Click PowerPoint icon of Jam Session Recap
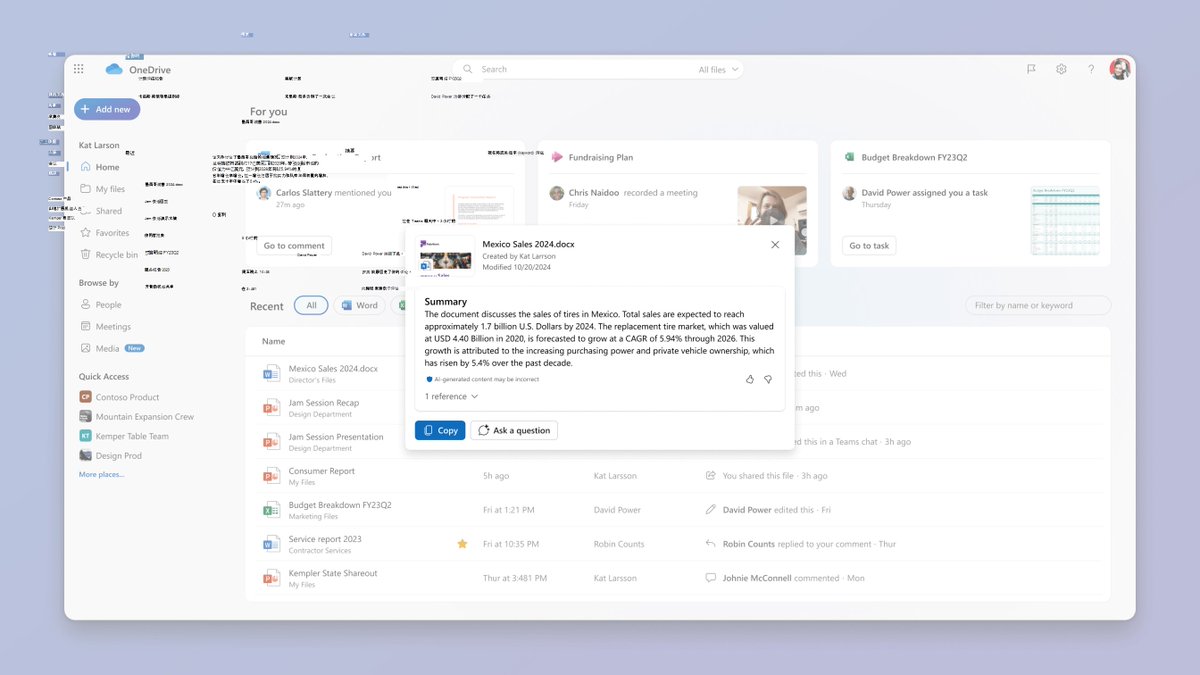 click(x=271, y=408)
